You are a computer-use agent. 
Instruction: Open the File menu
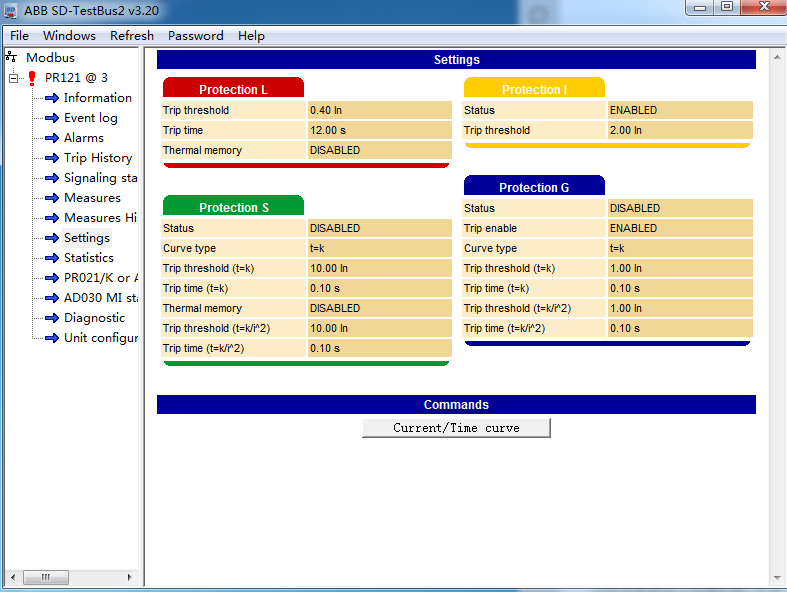[x=19, y=36]
